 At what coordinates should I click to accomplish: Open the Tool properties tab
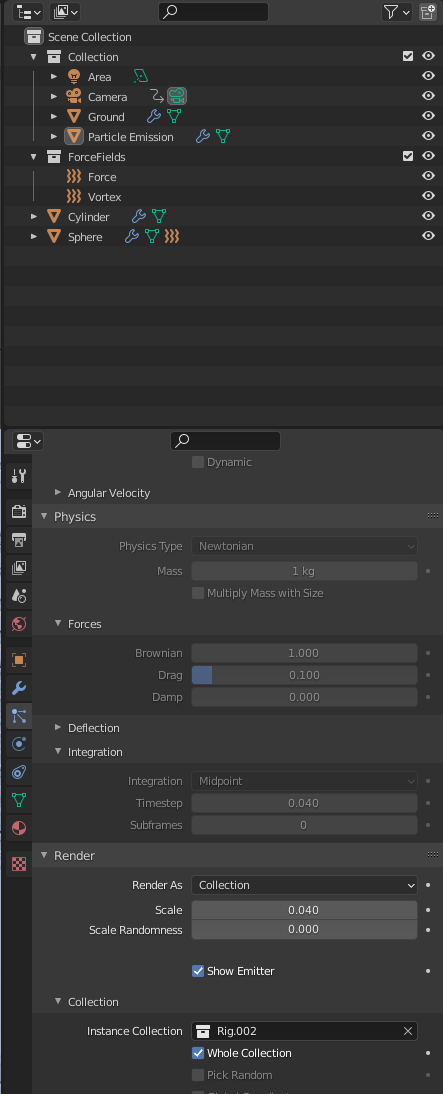[19, 477]
